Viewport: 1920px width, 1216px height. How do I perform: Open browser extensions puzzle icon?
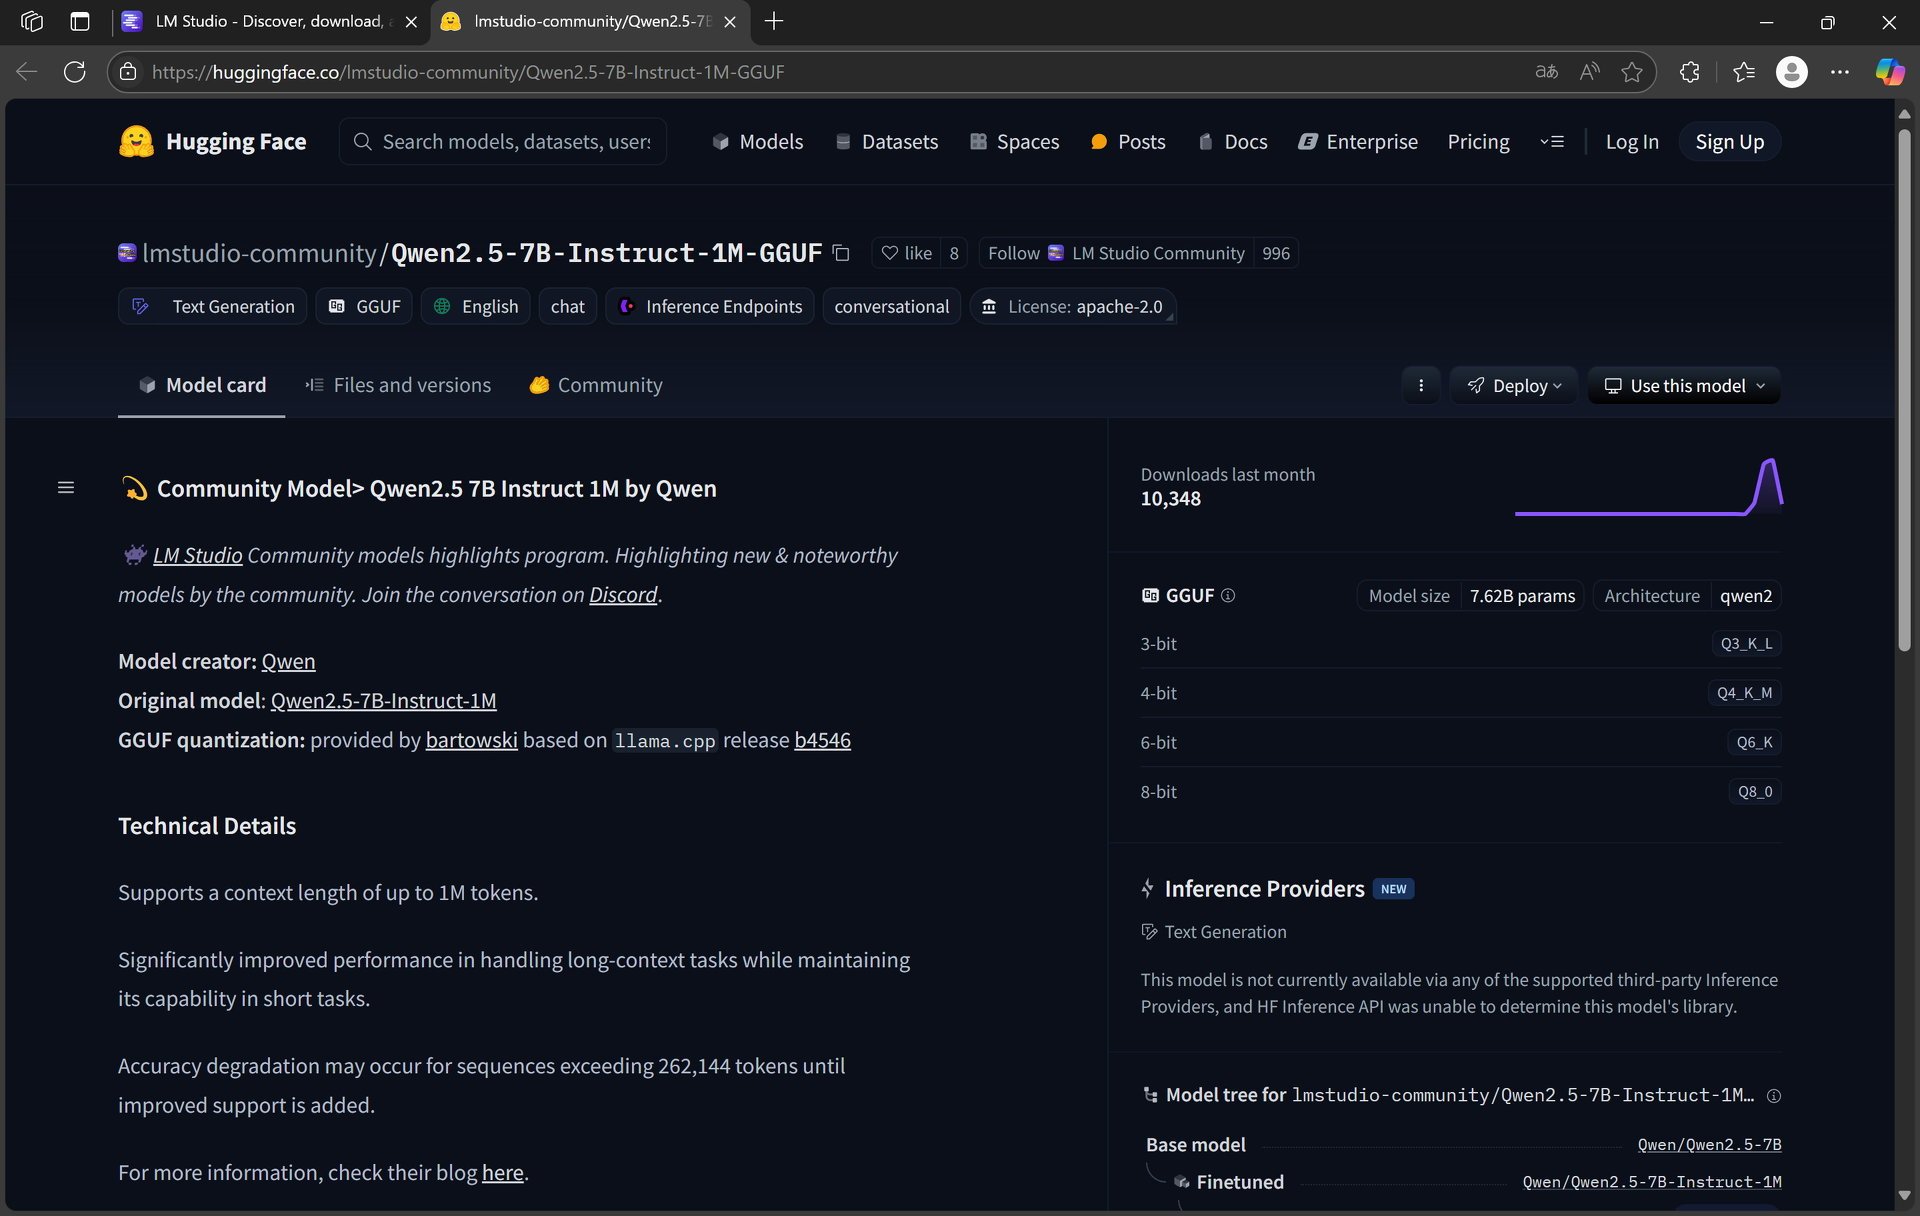[1690, 72]
